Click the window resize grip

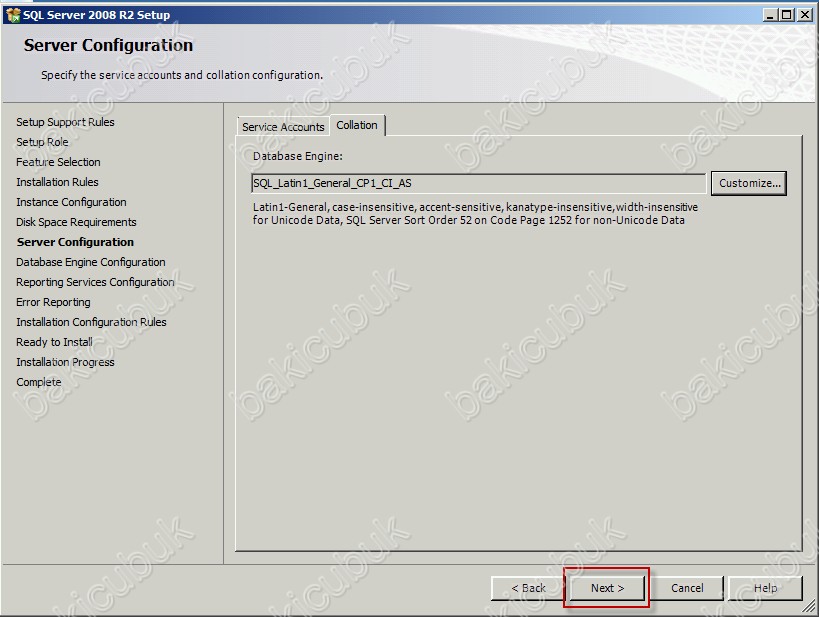(809, 606)
